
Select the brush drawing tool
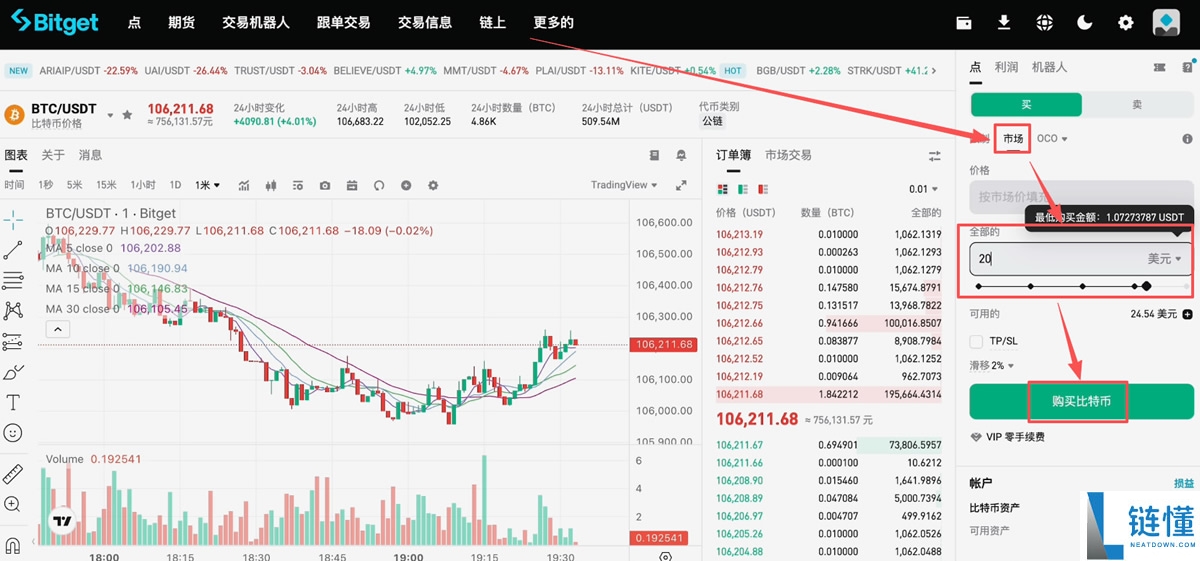click(13, 372)
